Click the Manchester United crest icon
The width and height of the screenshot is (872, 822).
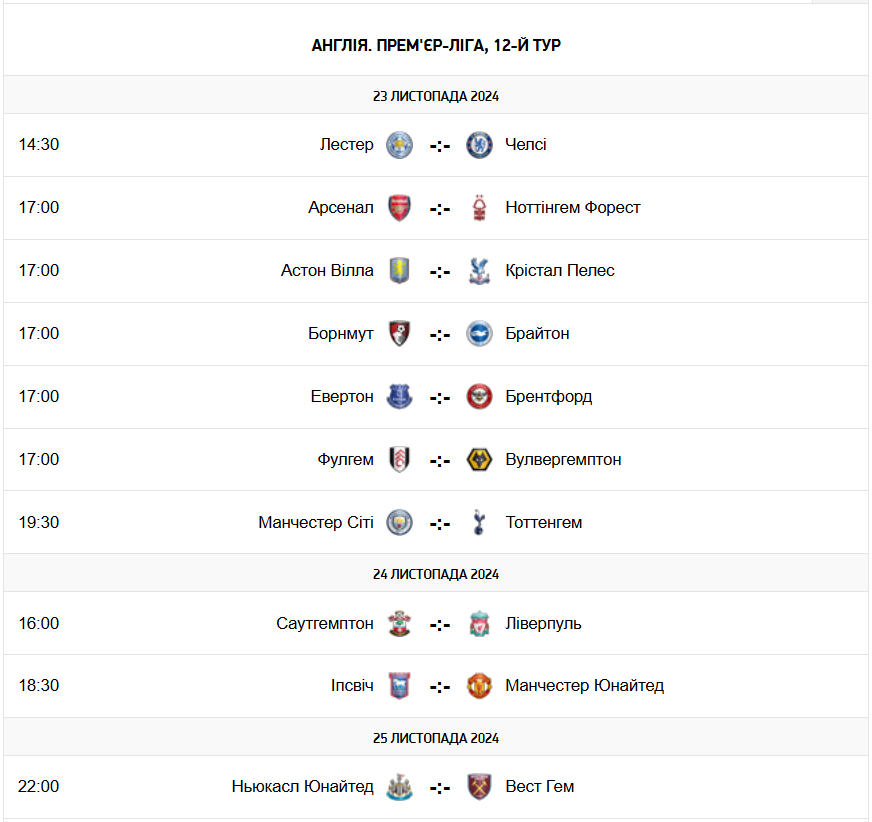click(480, 686)
